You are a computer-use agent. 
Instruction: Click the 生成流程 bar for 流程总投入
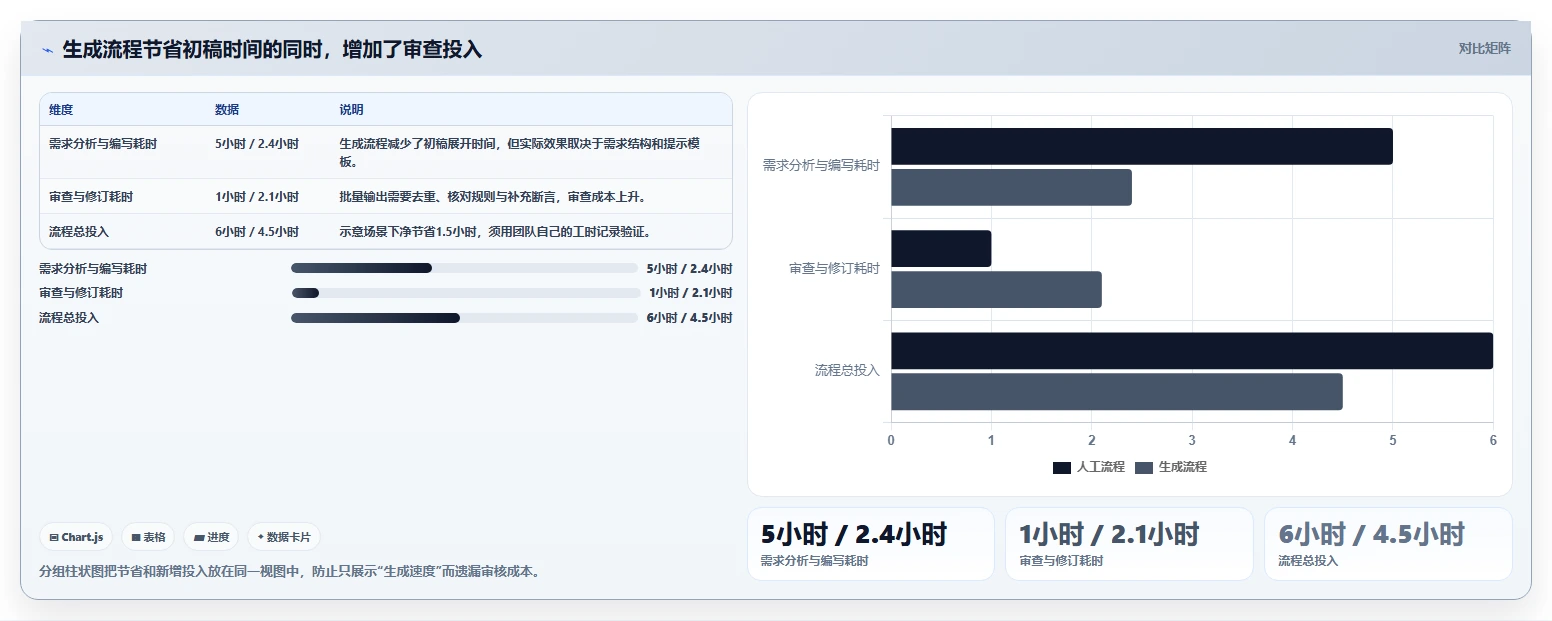pyautogui.click(x=1117, y=392)
